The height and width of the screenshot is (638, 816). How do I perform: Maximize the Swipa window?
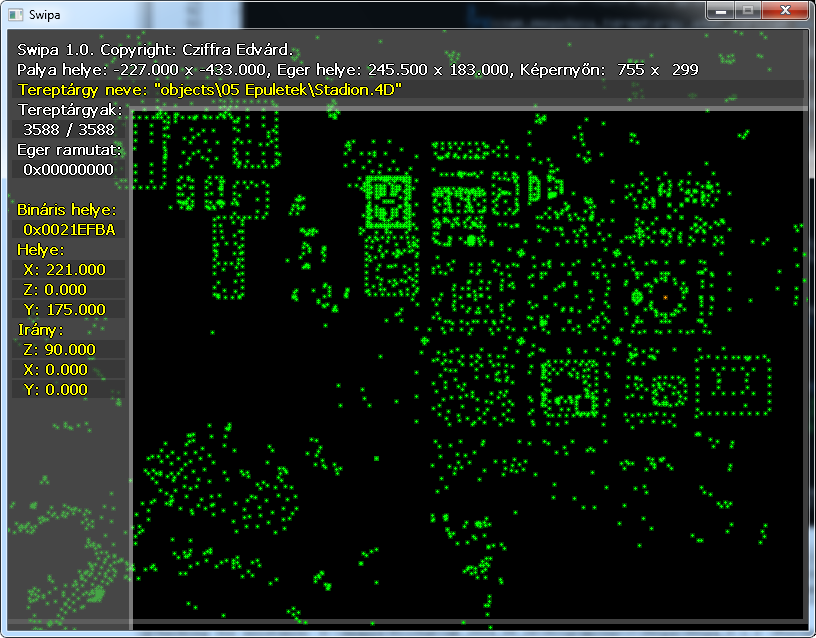coord(747,10)
